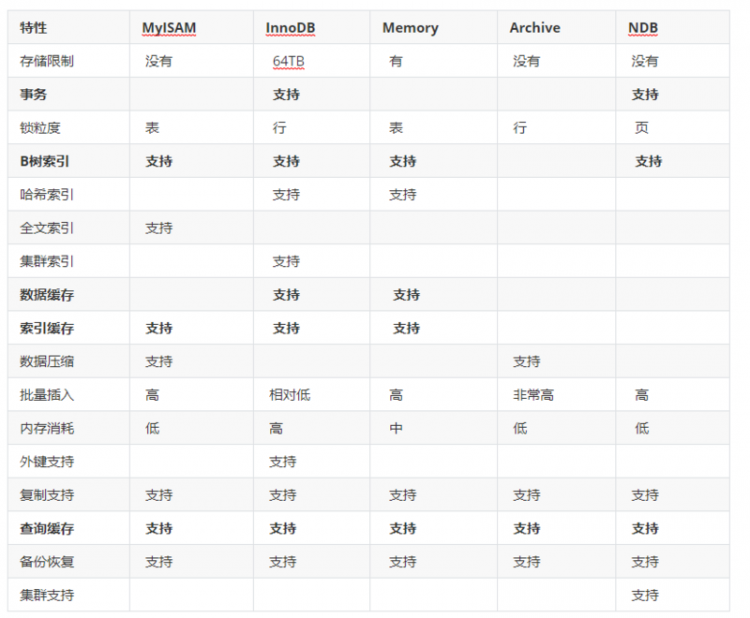Select the 哈希索引 row label
Image resolution: width=750 pixels, height=618 pixels.
pos(46,195)
